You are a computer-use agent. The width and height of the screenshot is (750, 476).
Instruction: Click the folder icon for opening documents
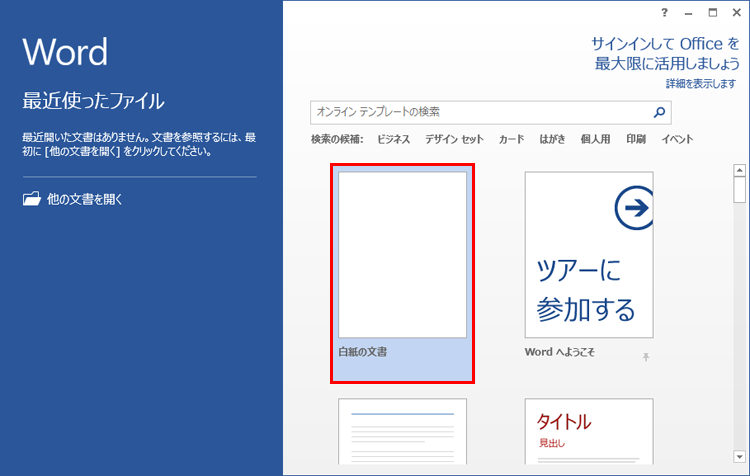pos(32,199)
